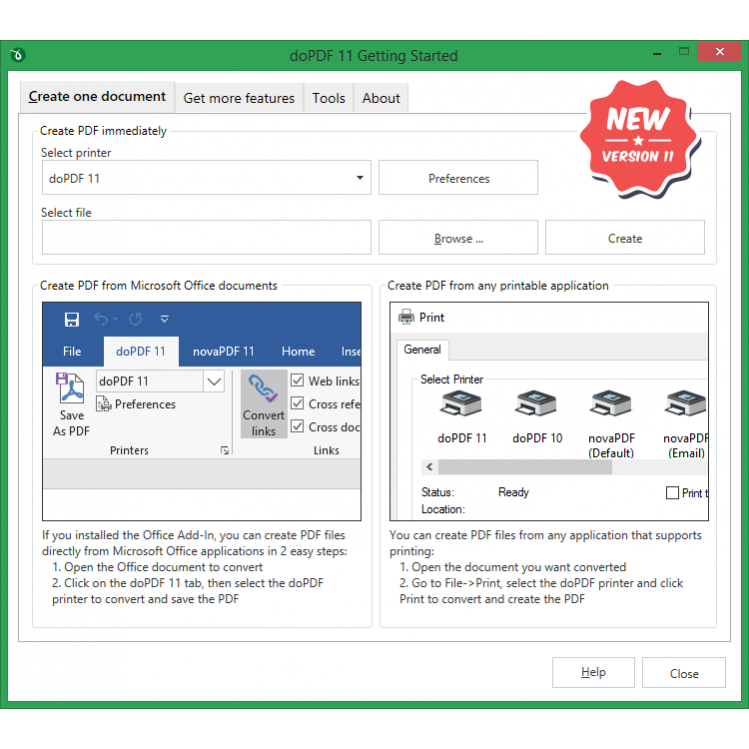Screen dimensions: 749x749
Task: Minimize the doPDF window
Action: (657, 54)
